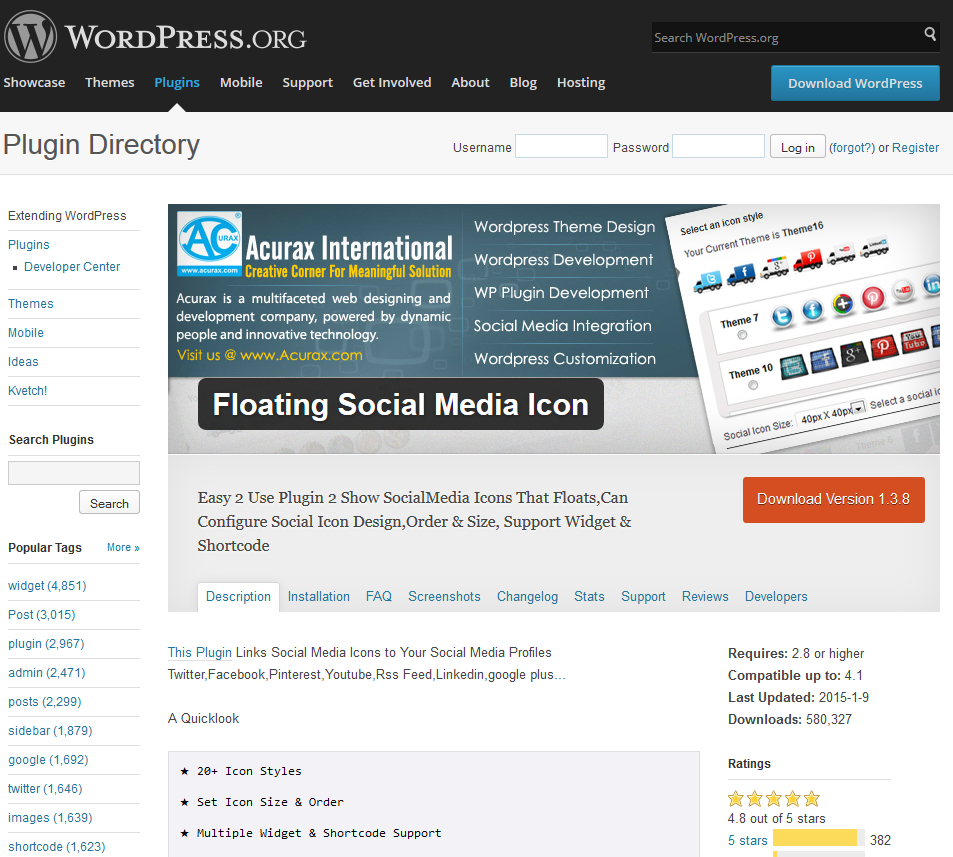Image resolution: width=953 pixels, height=857 pixels.
Task: Click the This Plugin link in description
Action: click(x=199, y=653)
